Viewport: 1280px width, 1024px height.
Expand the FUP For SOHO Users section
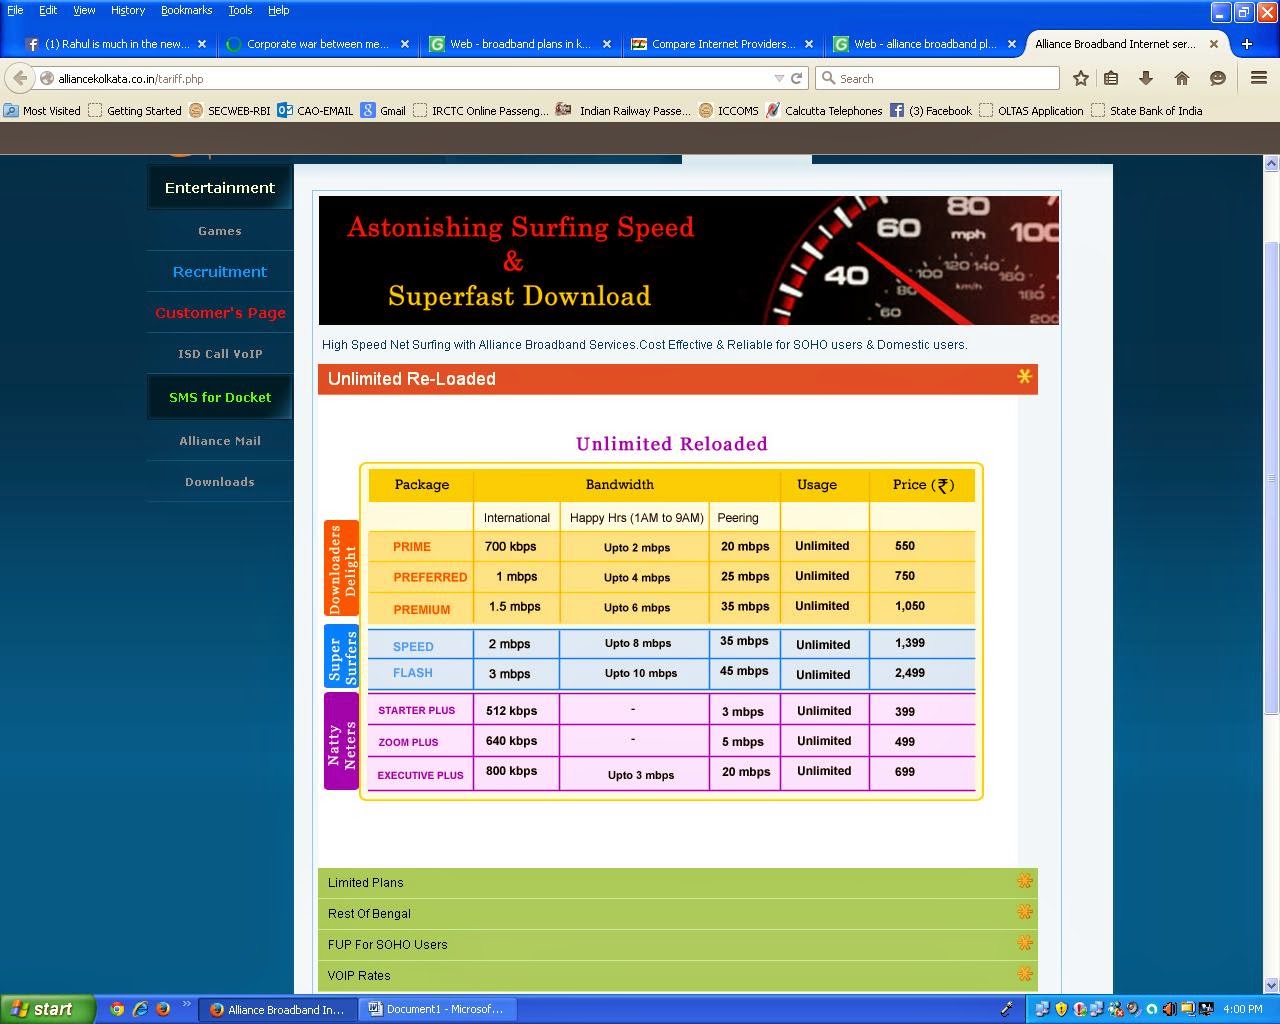(x=678, y=944)
